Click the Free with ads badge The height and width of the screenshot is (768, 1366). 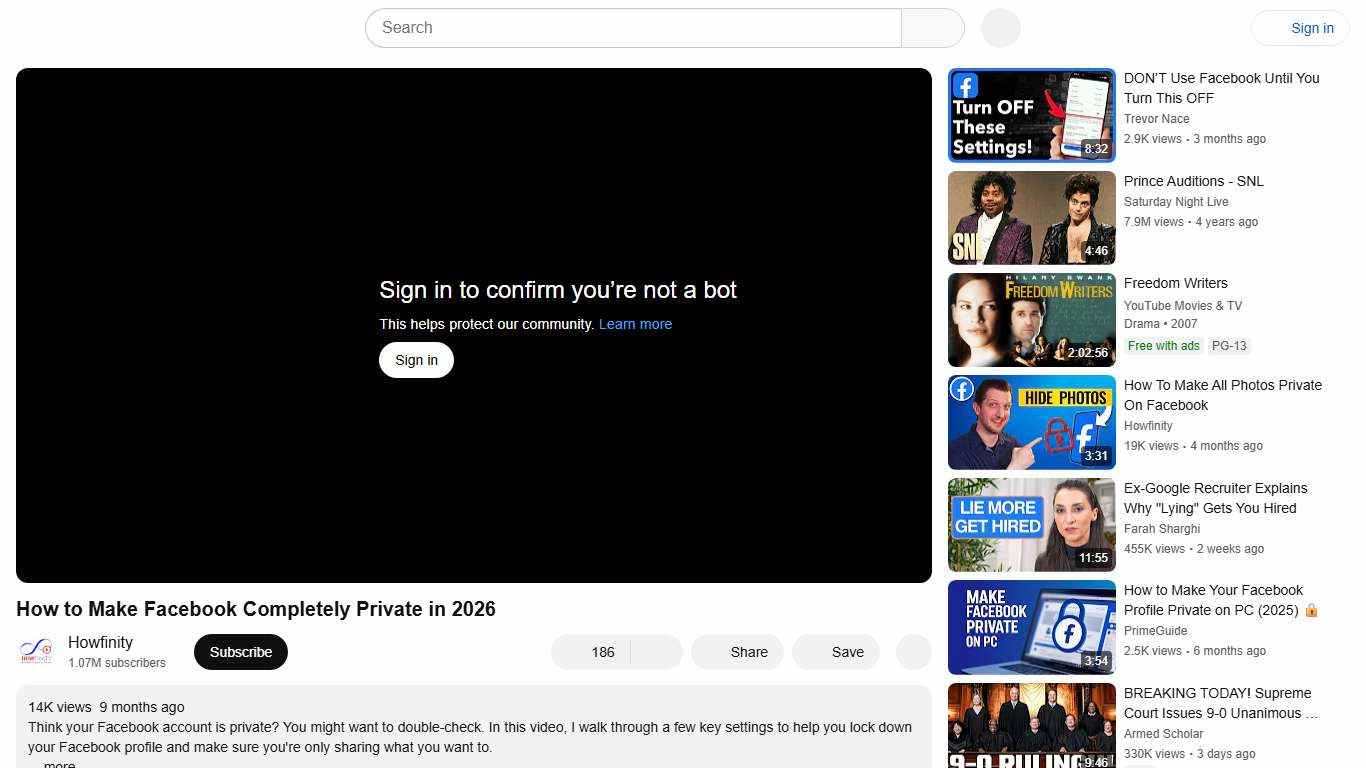click(x=1163, y=346)
